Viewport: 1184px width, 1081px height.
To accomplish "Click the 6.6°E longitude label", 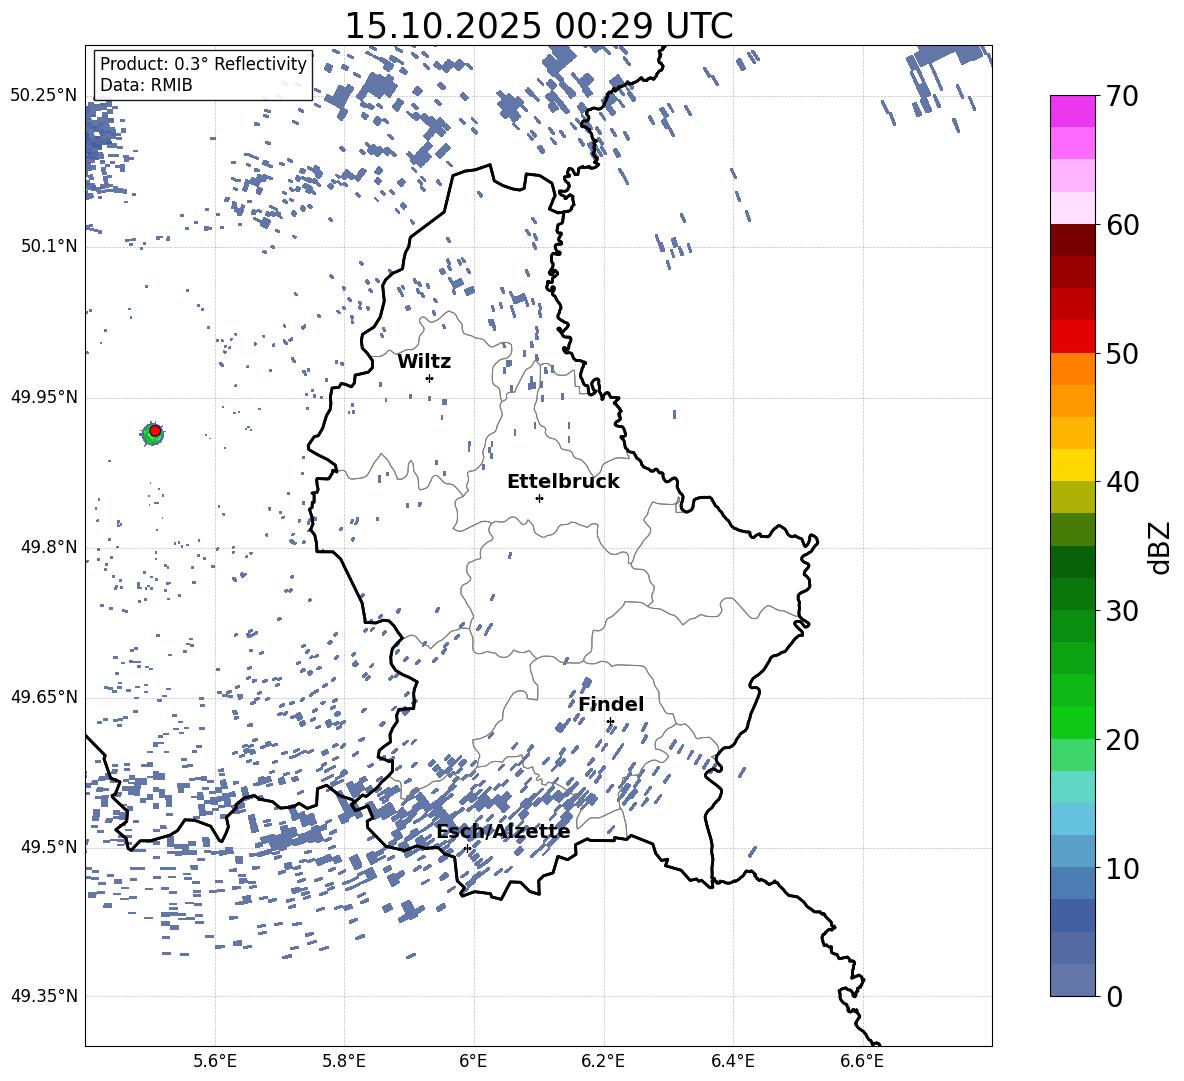I will coord(862,1061).
